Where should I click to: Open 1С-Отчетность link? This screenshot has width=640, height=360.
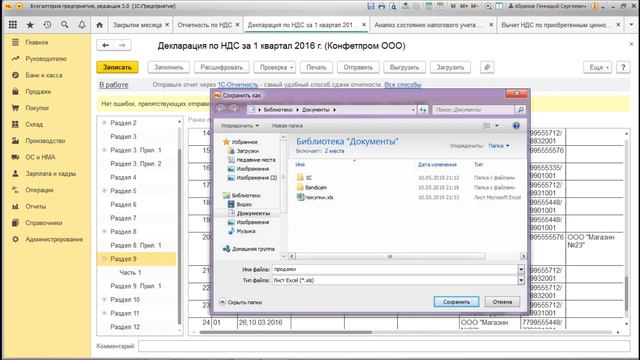[238, 85]
